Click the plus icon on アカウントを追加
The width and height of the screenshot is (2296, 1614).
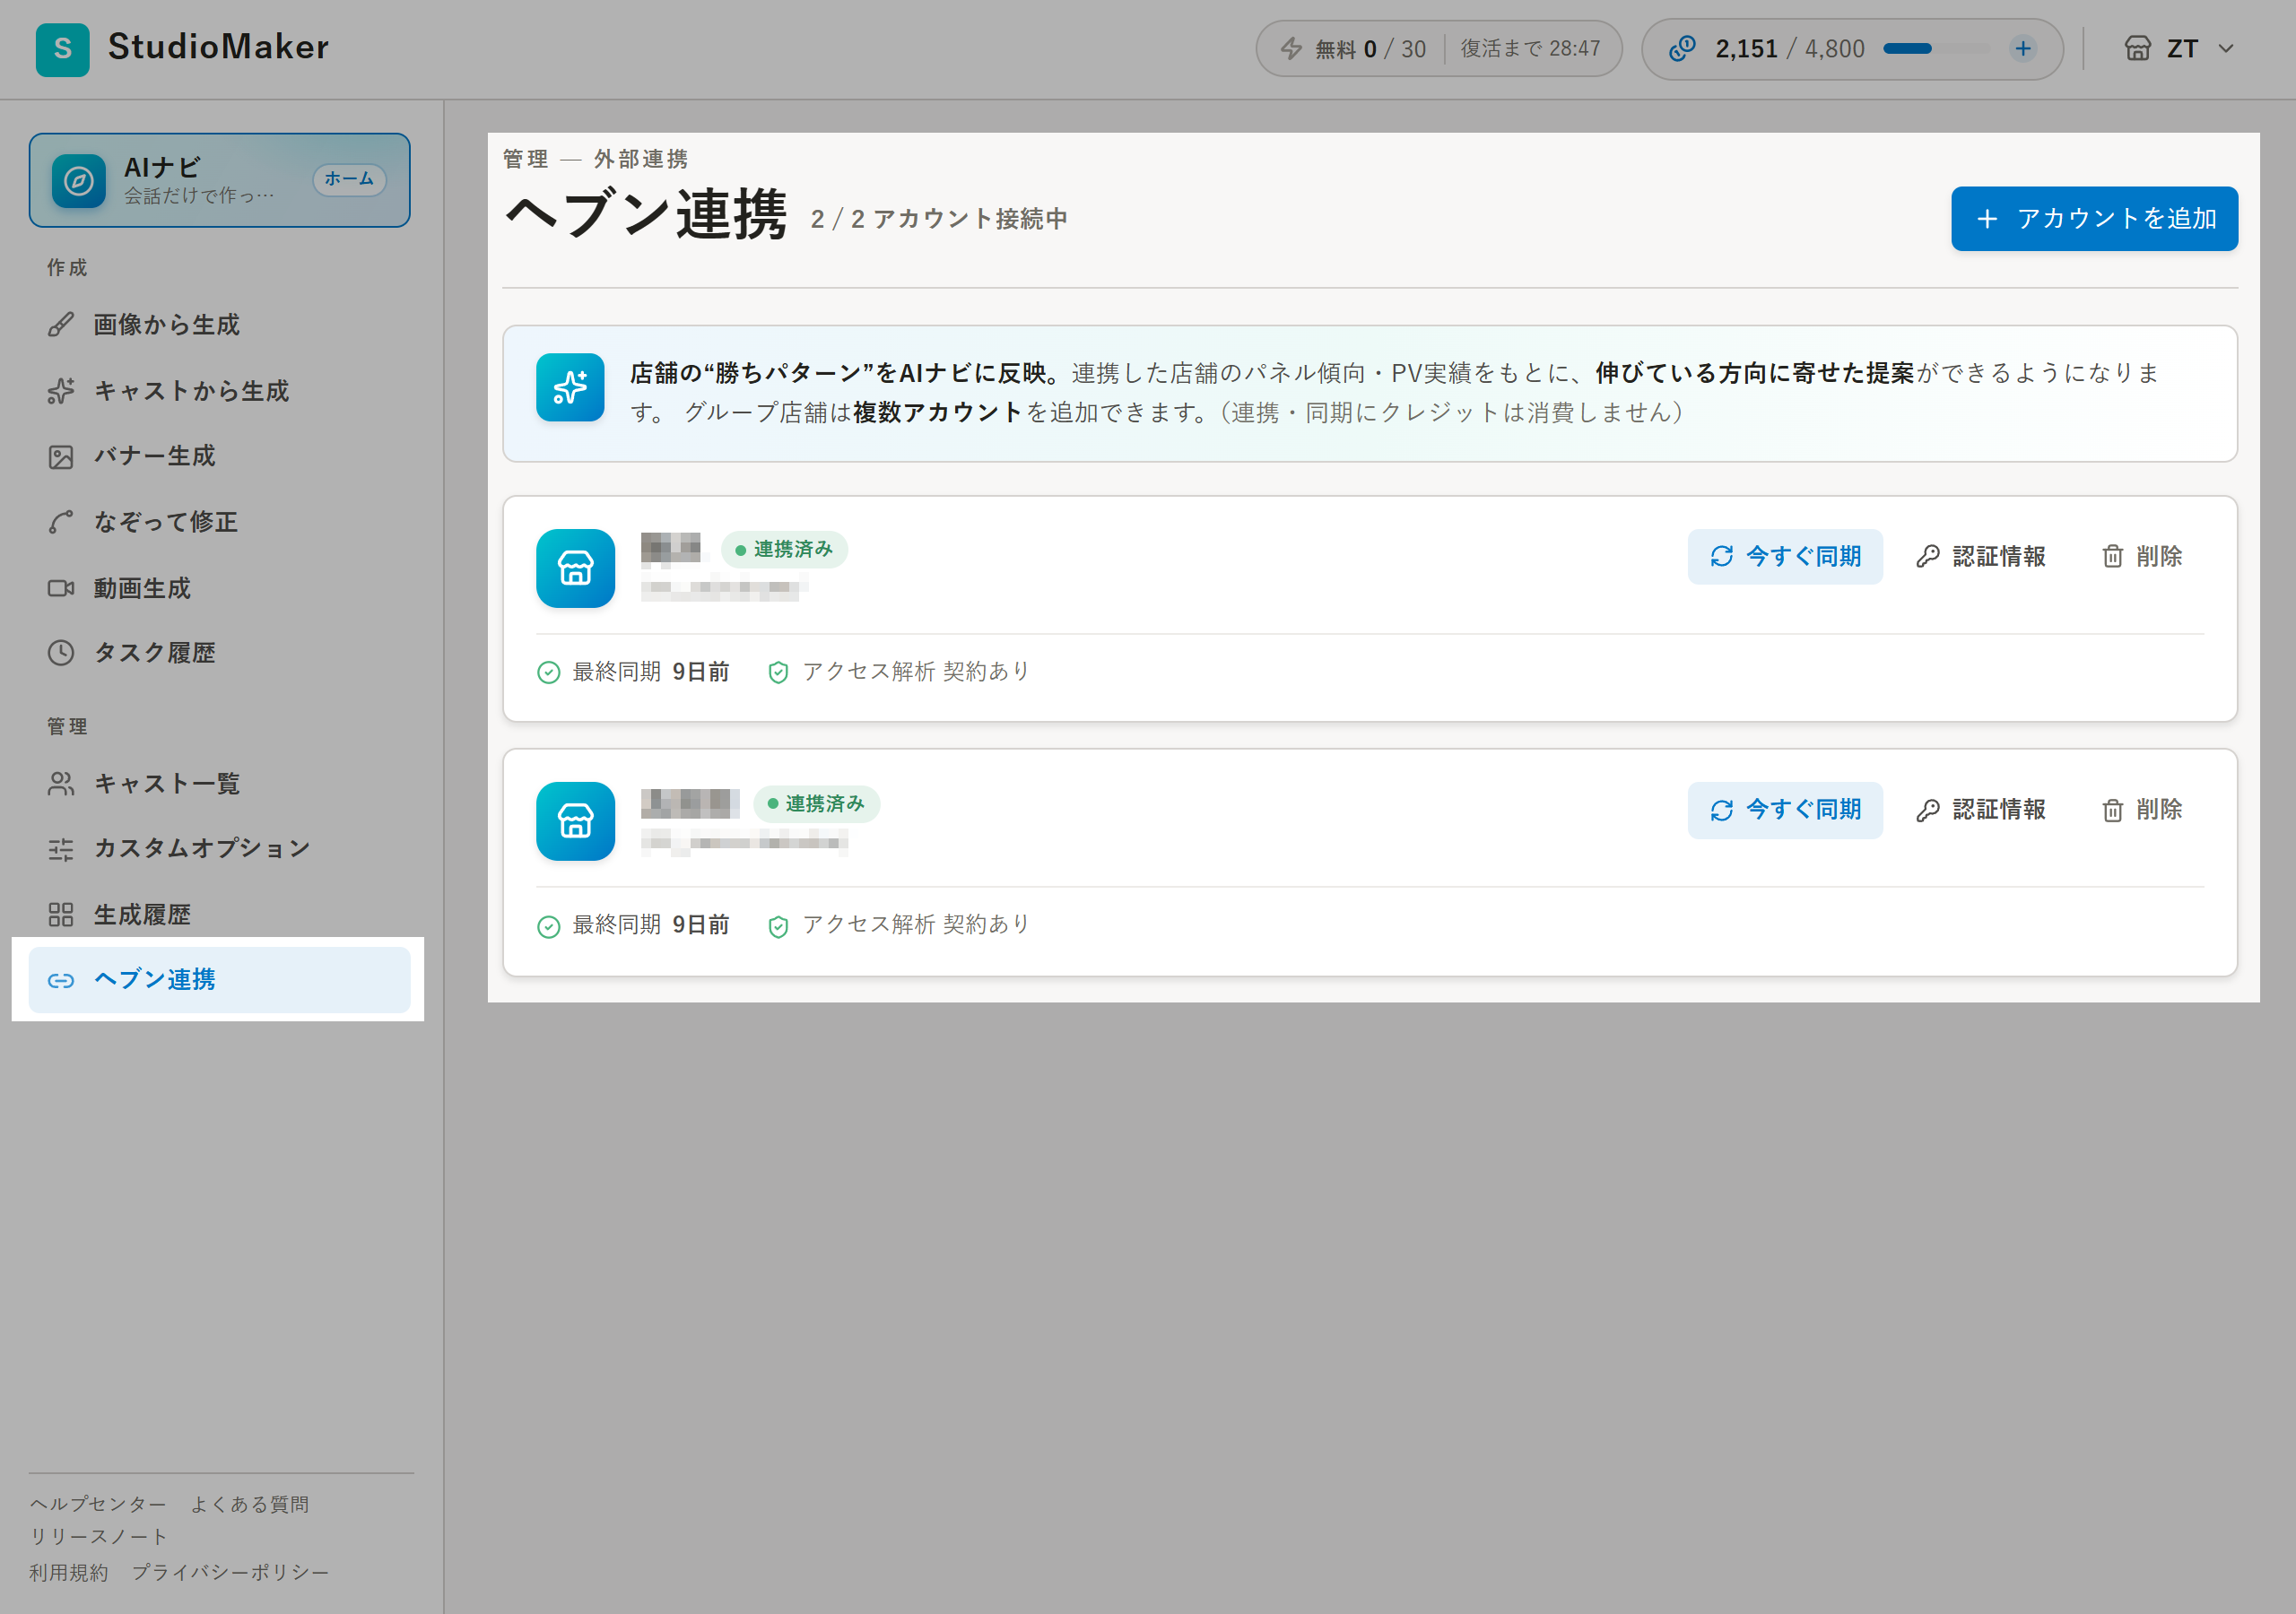coord(1987,219)
